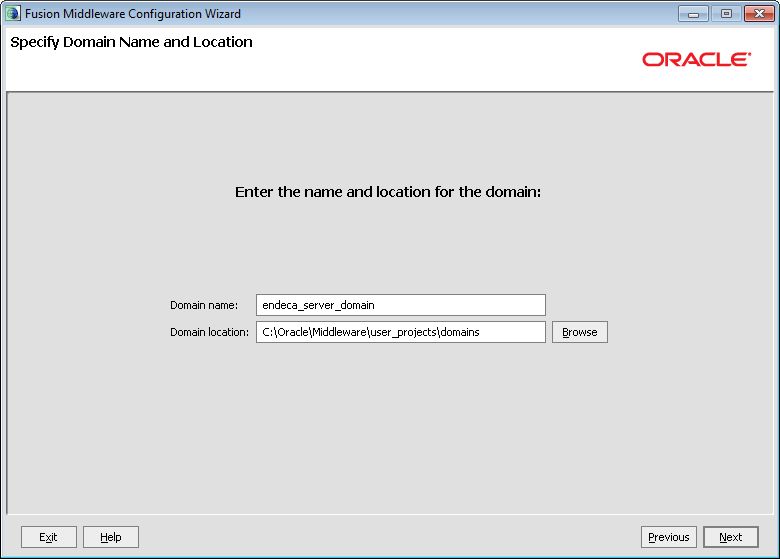Go back with the Previous button
Viewport: 780px width, 559px height.
click(669, 537)
